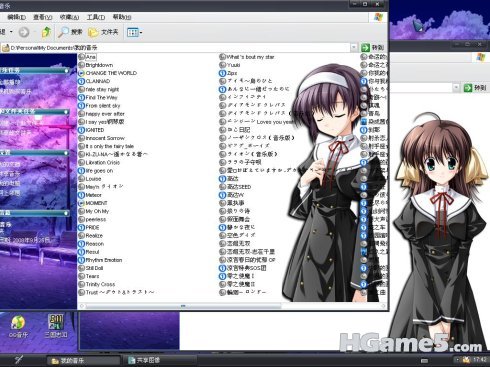Toggle the Folders (文件夹) pane button
Viewport: 490px width, 367px height.
pos(103,32)
